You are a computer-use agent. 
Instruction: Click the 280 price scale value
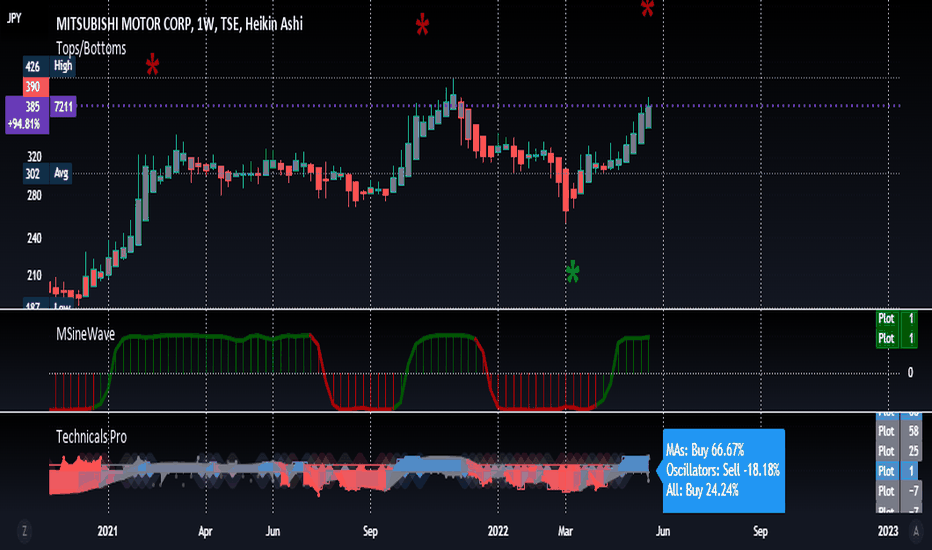34,195
